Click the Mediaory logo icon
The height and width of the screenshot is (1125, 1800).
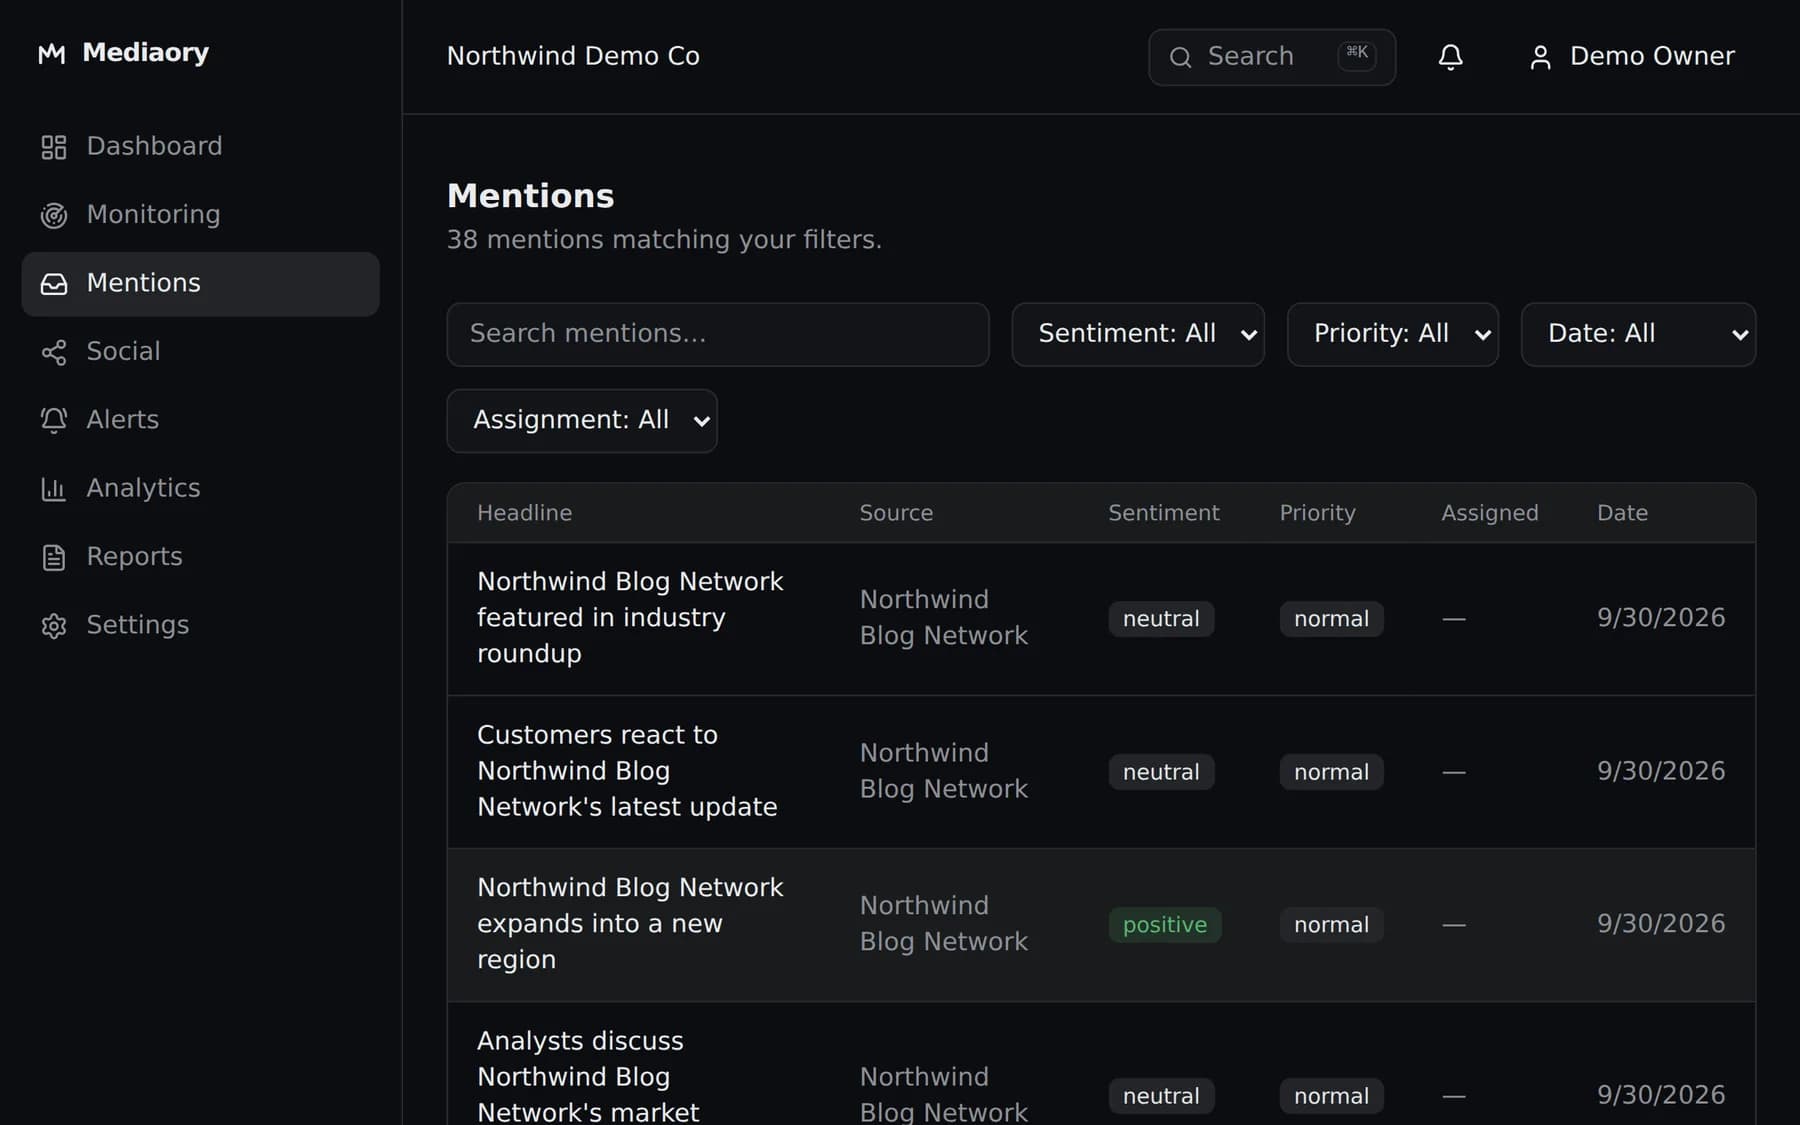(52, 54)
